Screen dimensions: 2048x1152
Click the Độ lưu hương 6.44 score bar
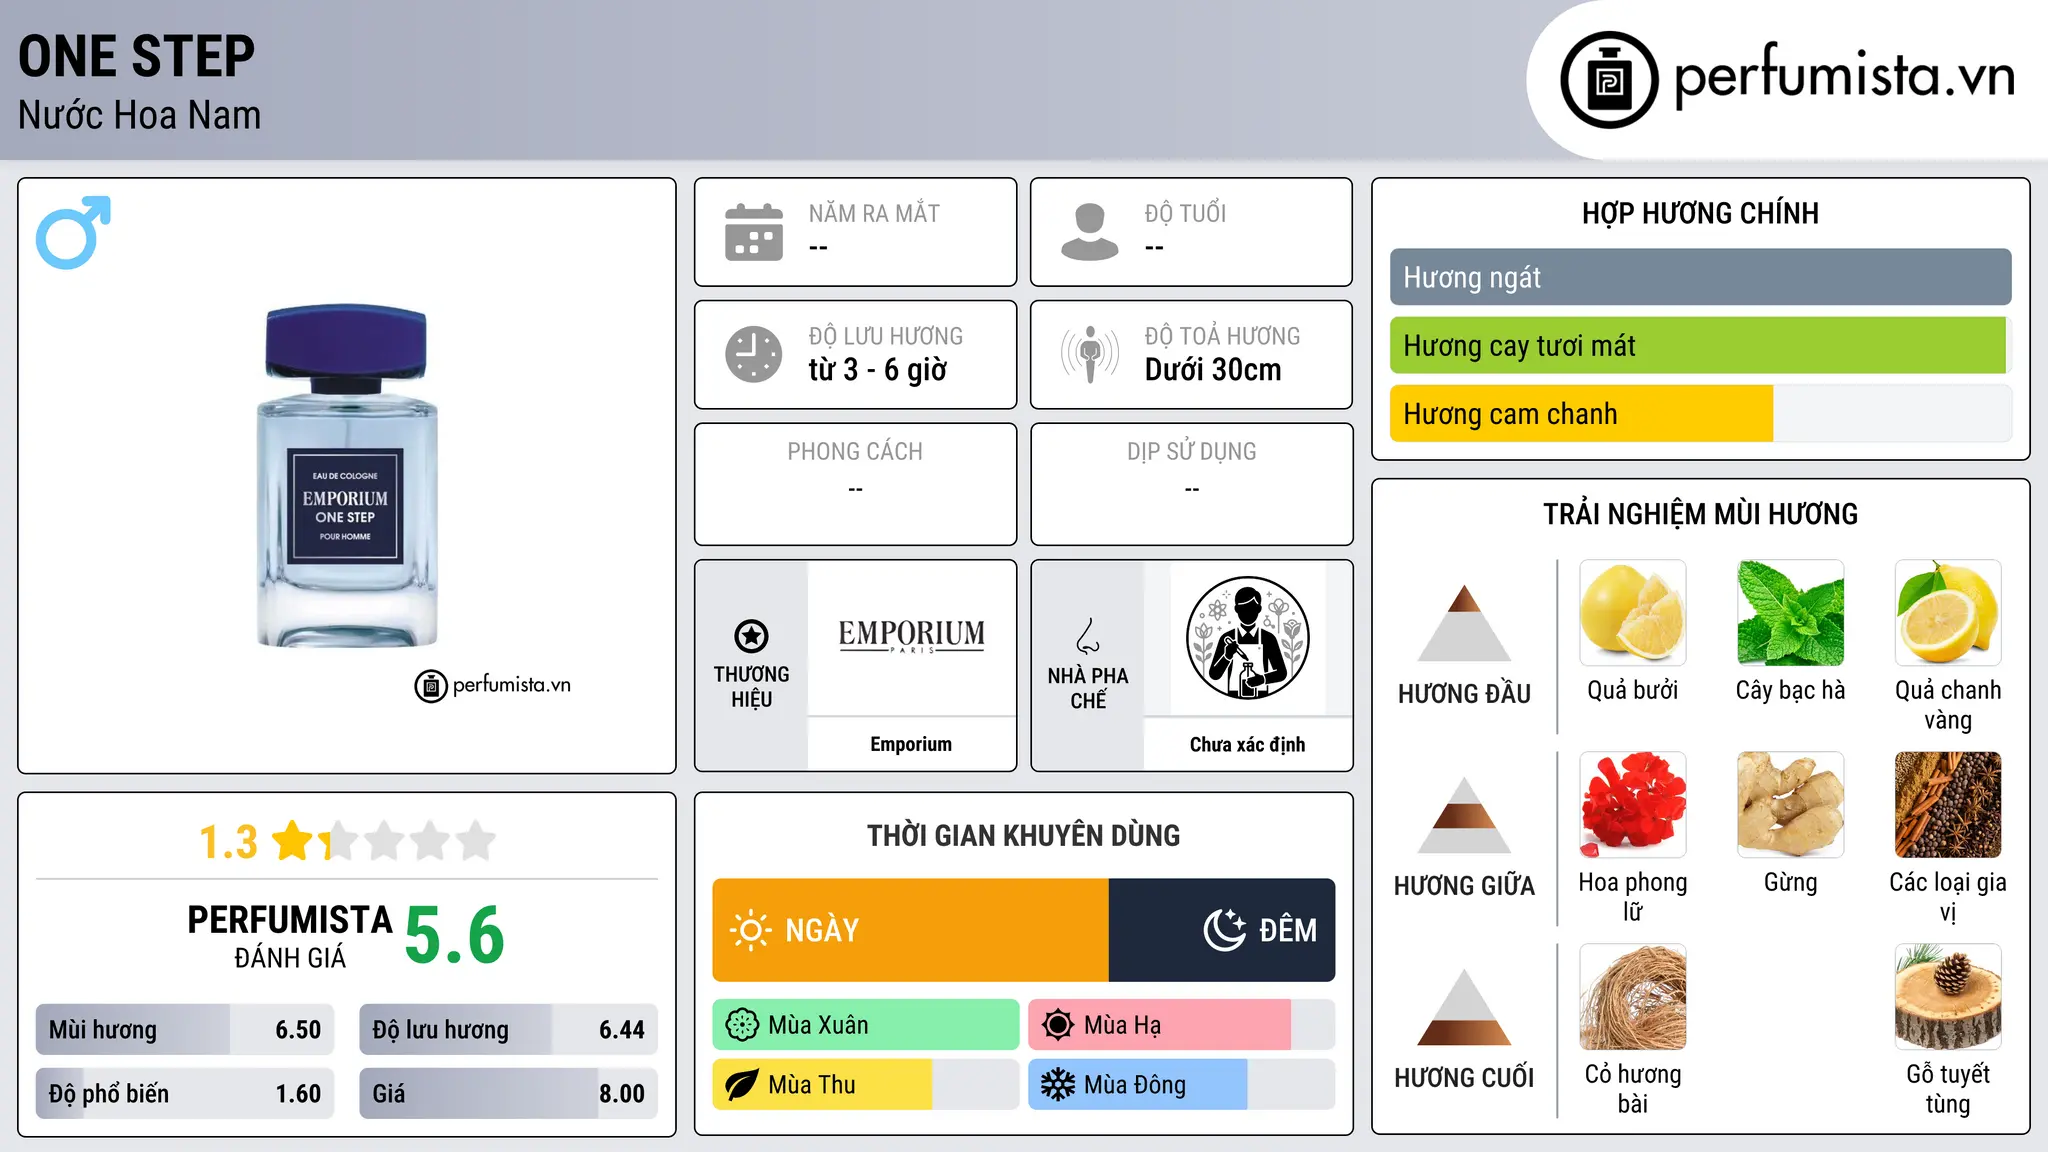tap(509, 1030)
